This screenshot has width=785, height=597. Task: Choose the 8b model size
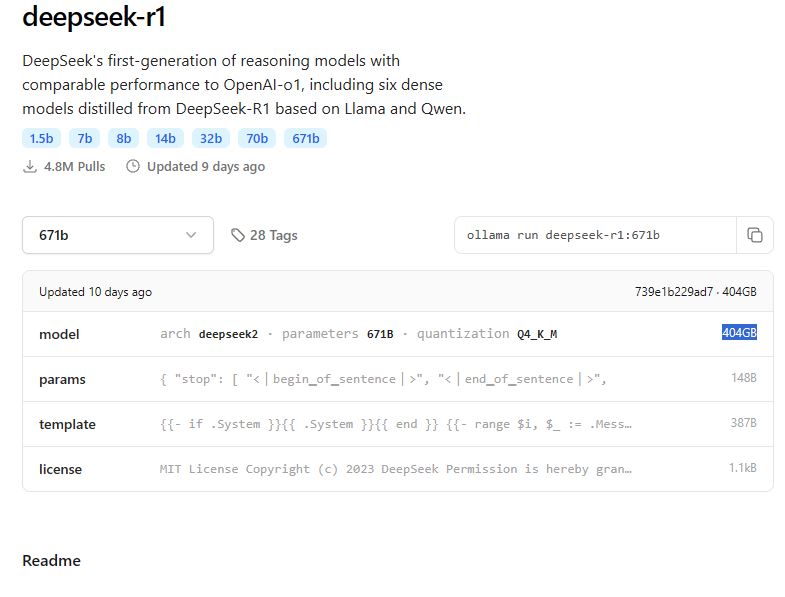coord(123,138)
